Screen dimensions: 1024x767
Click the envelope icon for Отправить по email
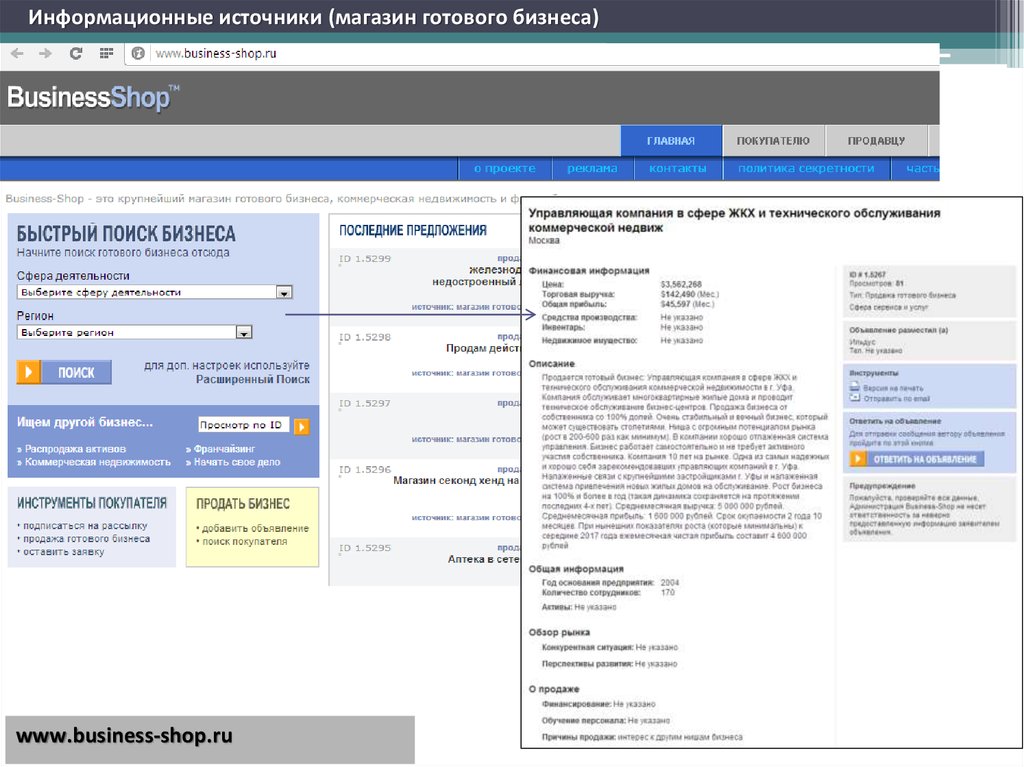pos(855,398)
